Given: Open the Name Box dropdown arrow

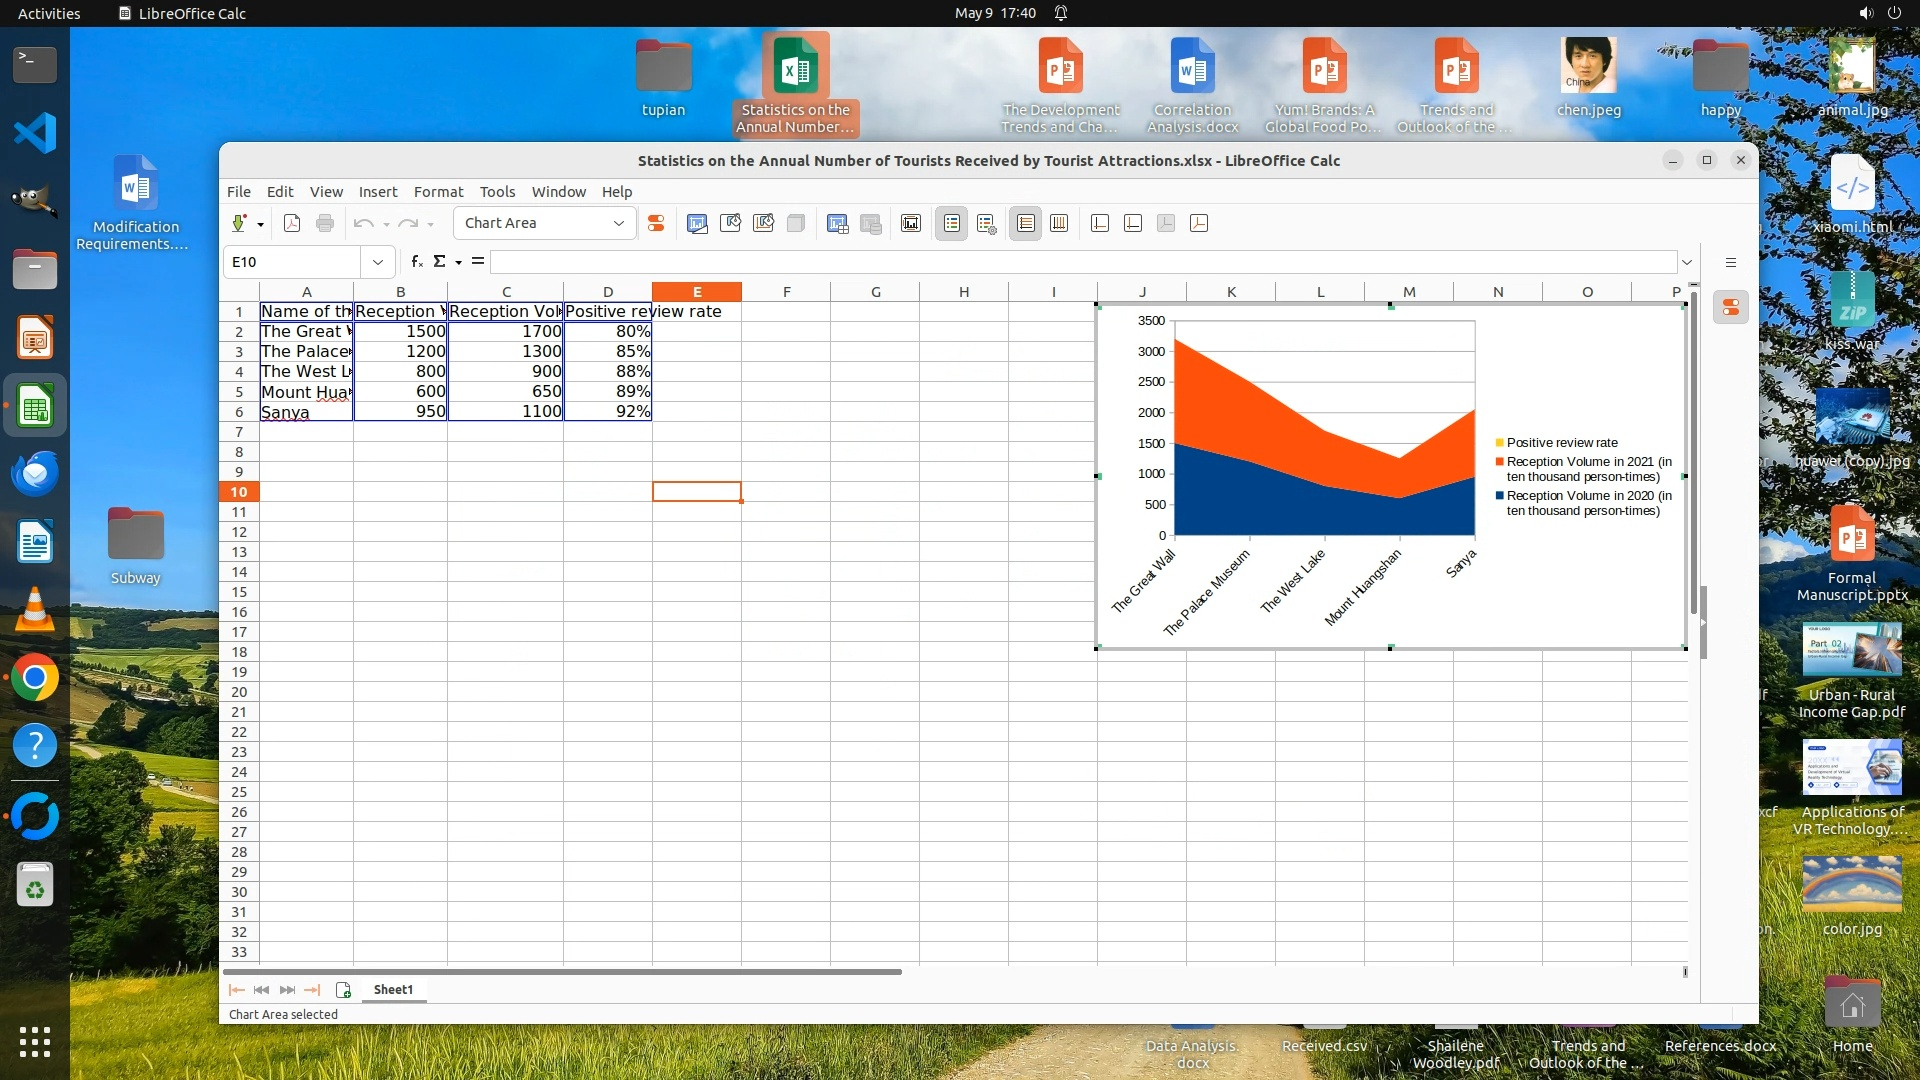Looking at the screenshot, I should (378, 262).
